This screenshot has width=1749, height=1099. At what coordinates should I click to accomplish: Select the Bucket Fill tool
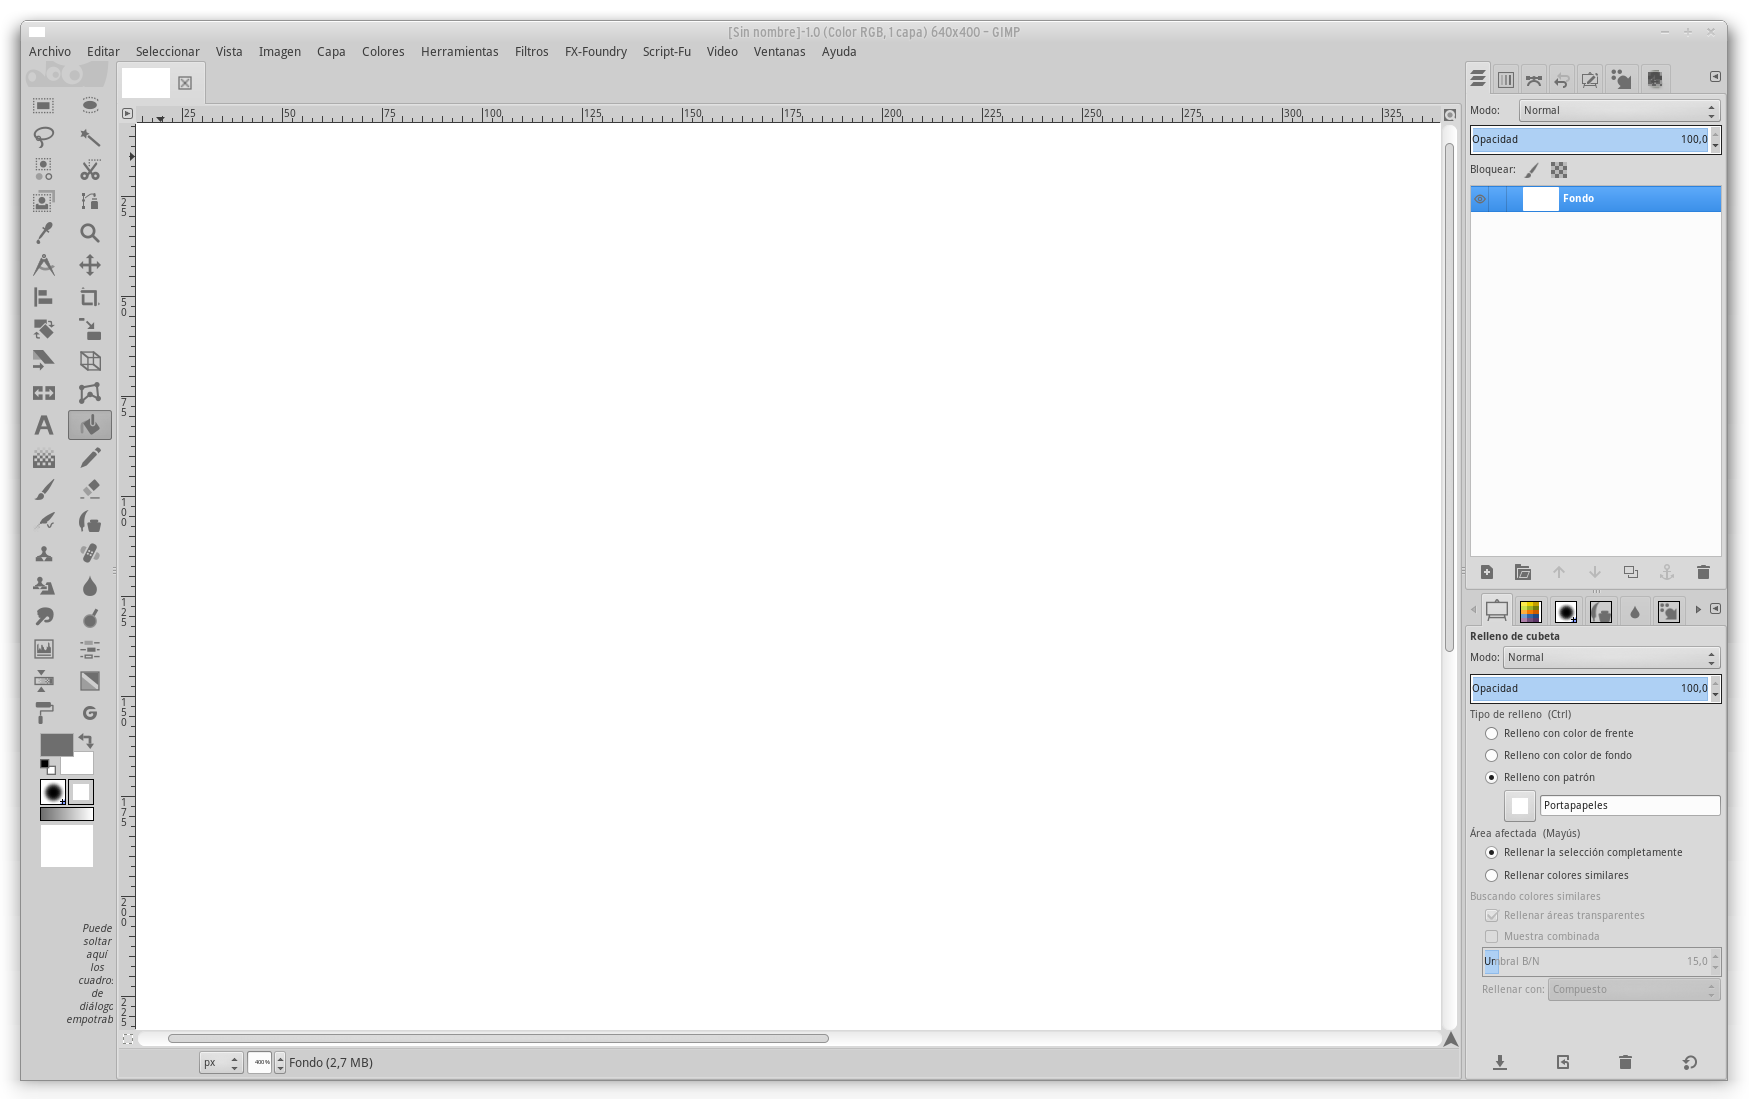point(90,425)
